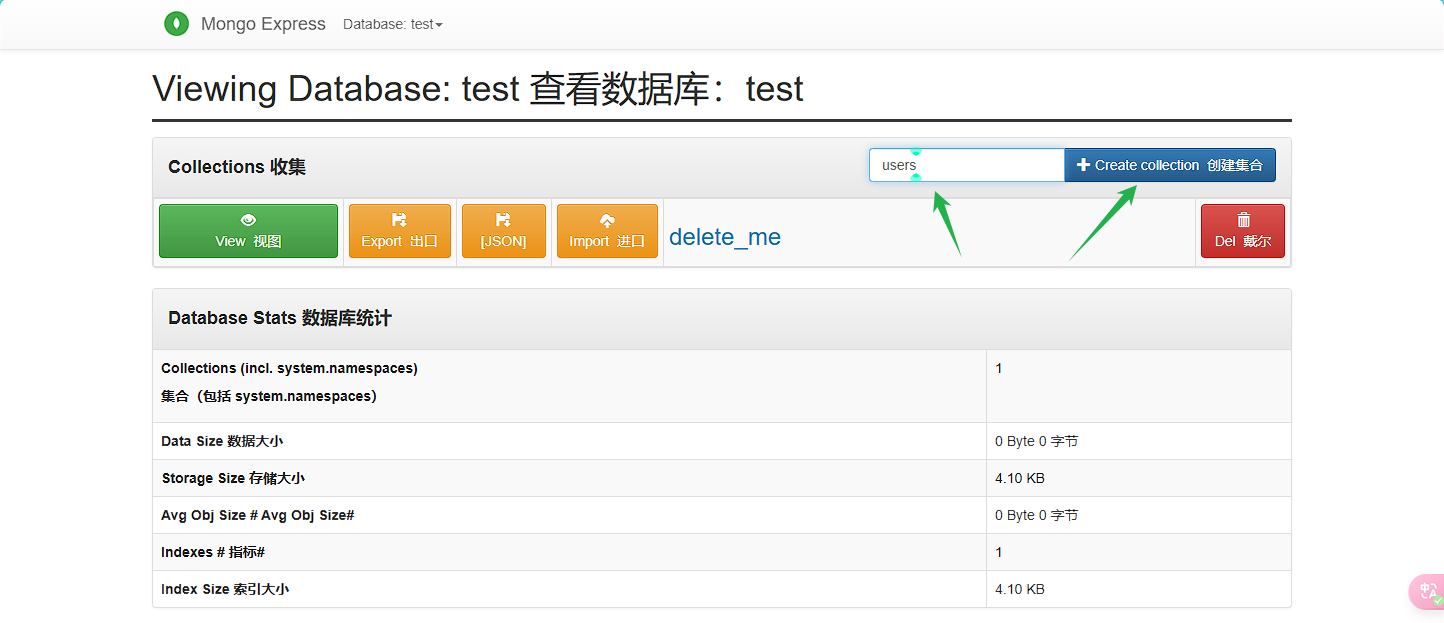Focus the collection name input field
Image resolution: width=1444 pixels, height=623 pixels.
click(x=966, y=165)
